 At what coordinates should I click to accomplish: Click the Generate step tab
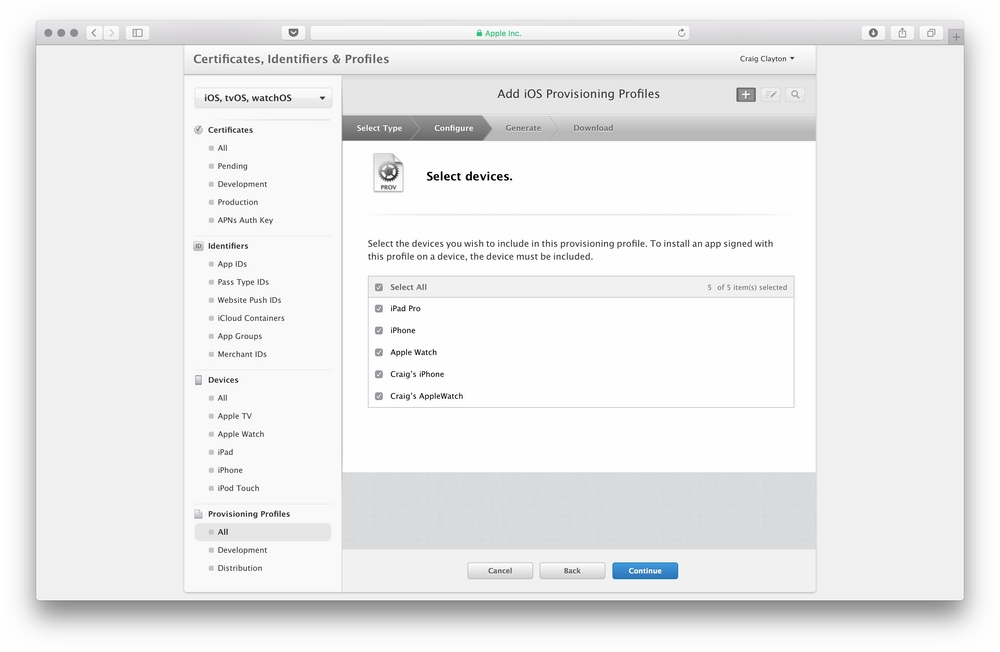point(523,128)
